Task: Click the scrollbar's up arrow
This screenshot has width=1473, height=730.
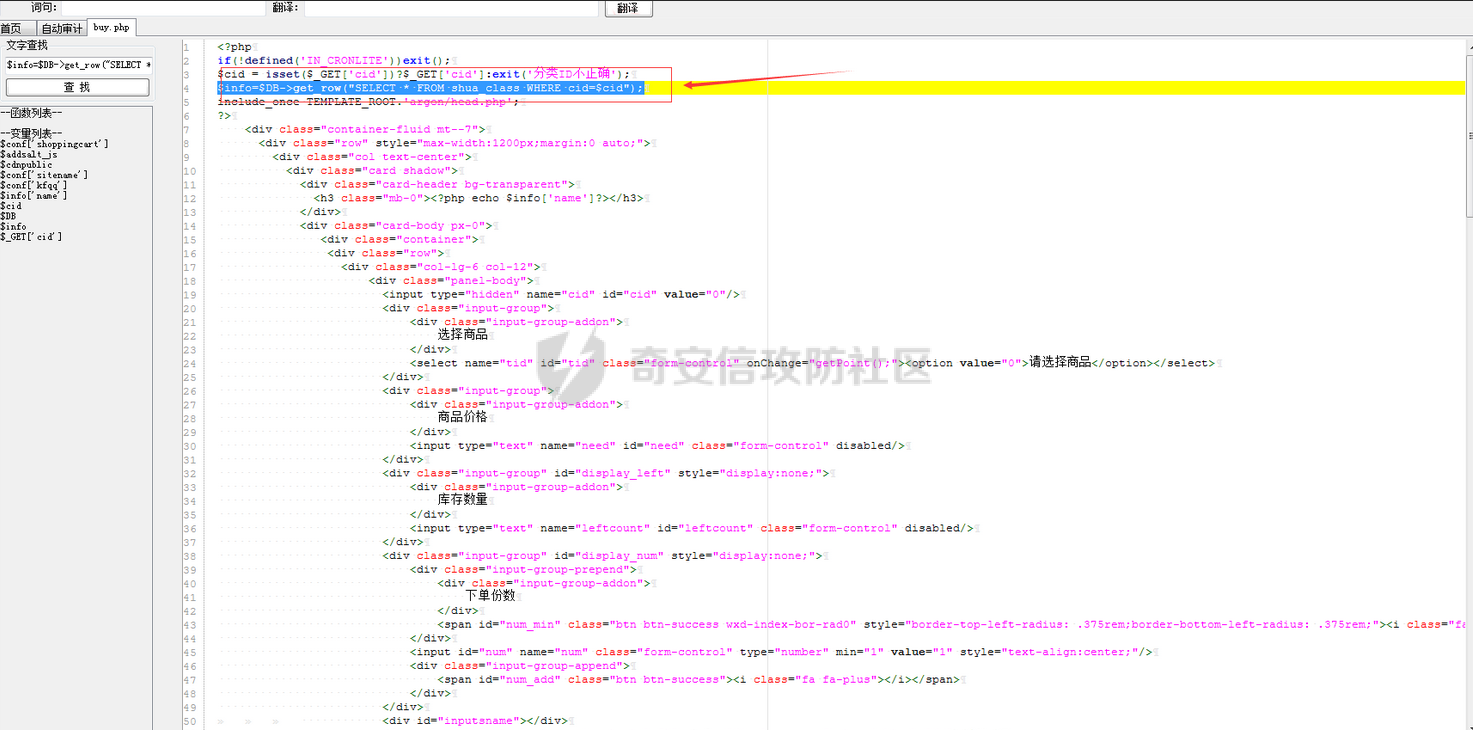Action: [x=1467, y=44]
